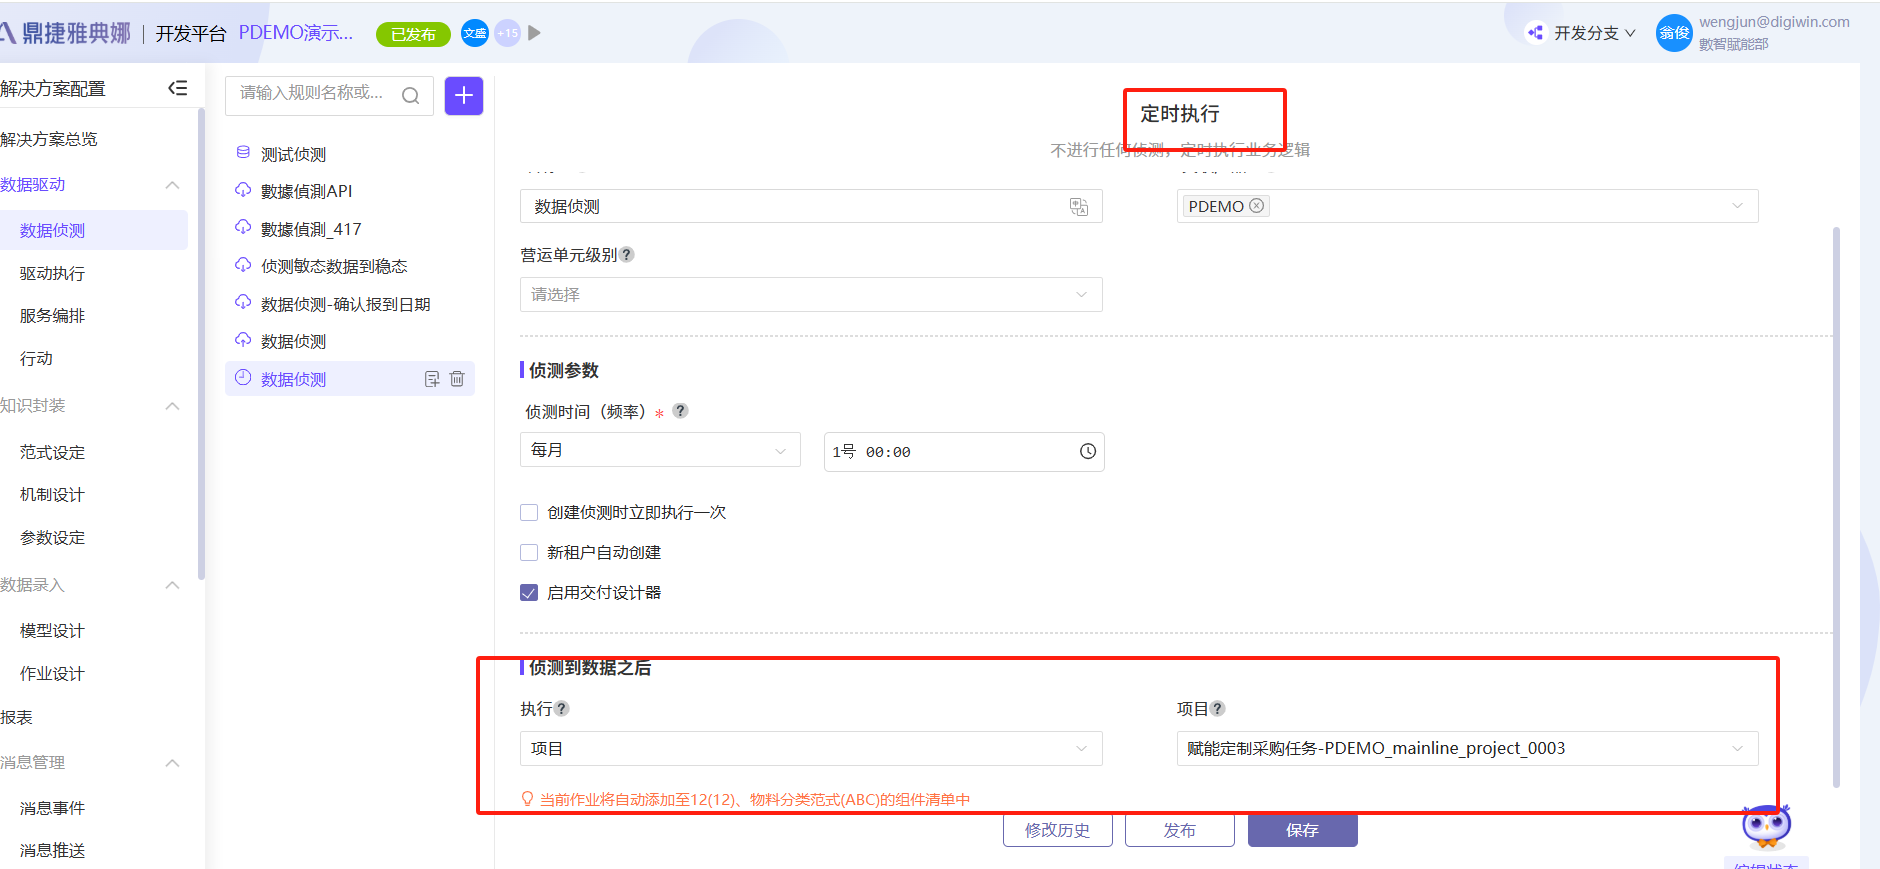The width and height of the screenshot is (1880, 869).
Task: Collapse the 数据驱动 section
Action: (x=172, y=185)
